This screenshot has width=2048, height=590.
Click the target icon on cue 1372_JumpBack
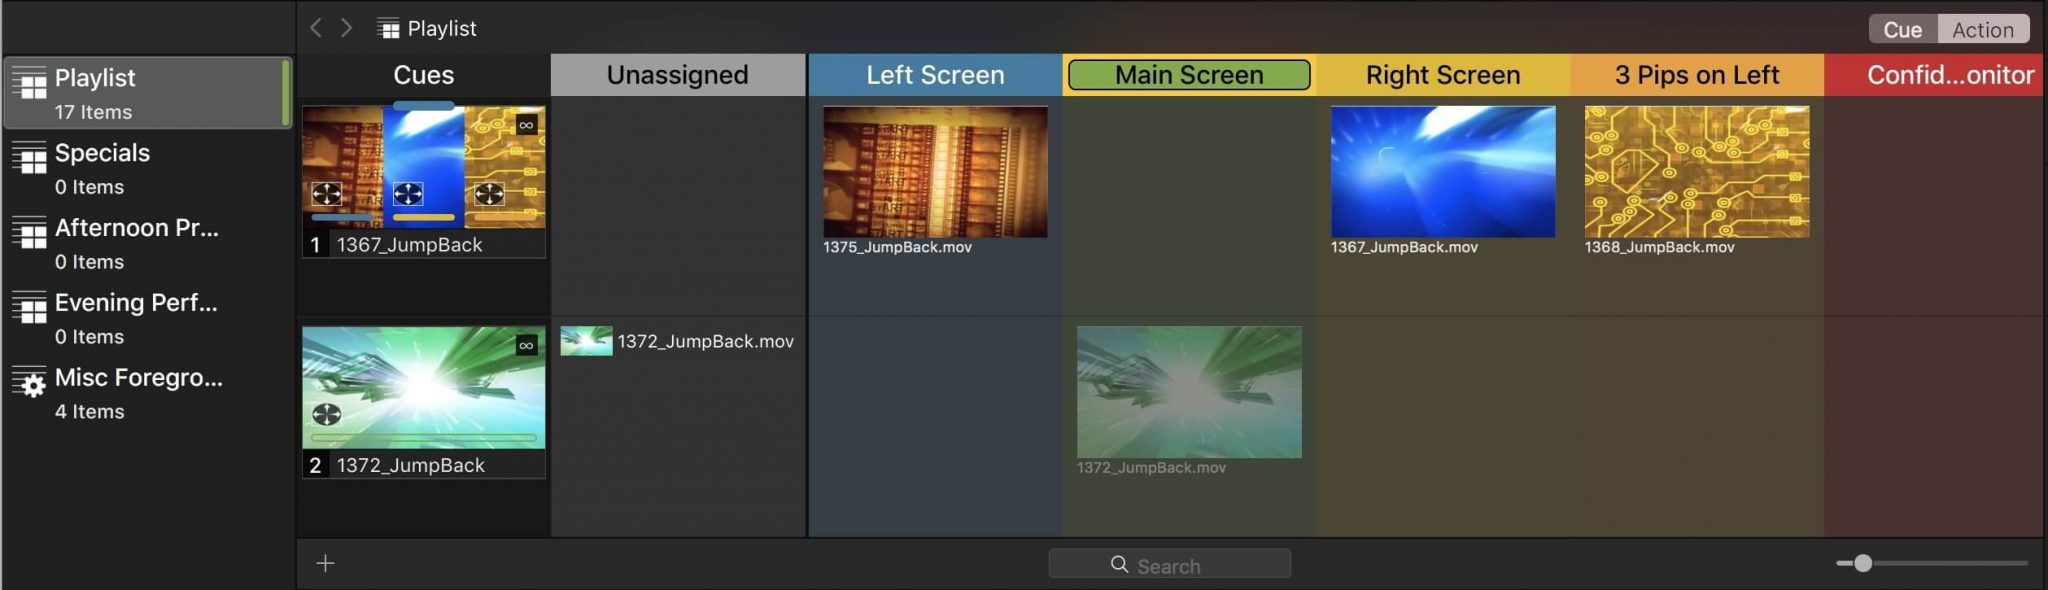coord(327,415)
